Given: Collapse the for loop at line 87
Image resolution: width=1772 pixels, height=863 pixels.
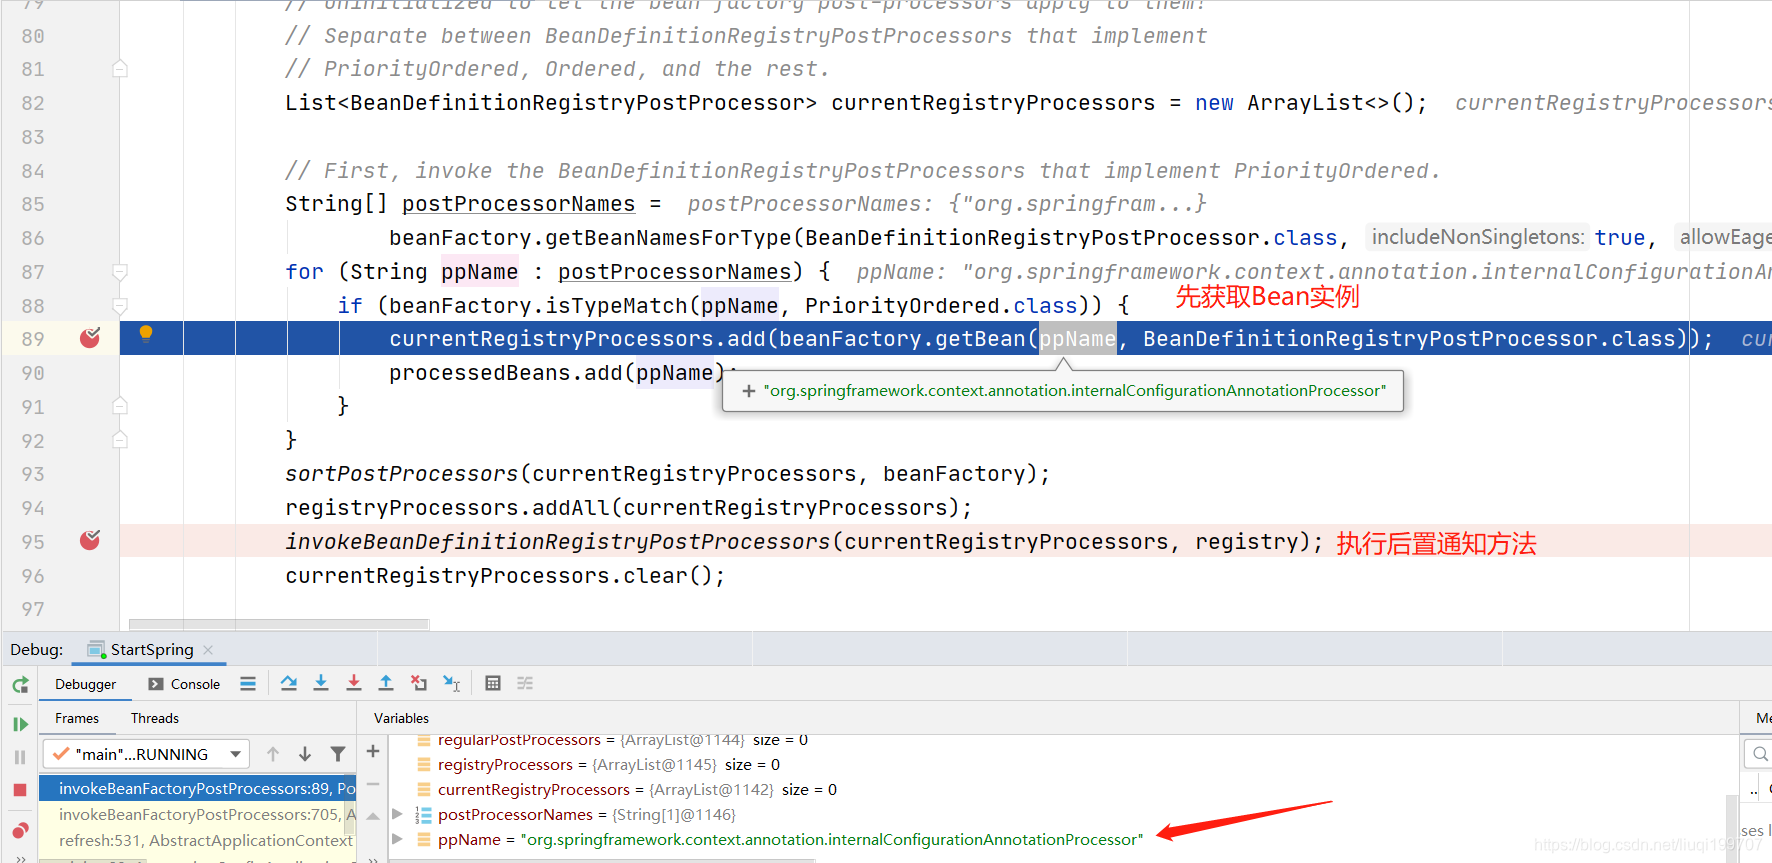Looking at the screenshot, I should pyautogui.click(x=120, y=272).
